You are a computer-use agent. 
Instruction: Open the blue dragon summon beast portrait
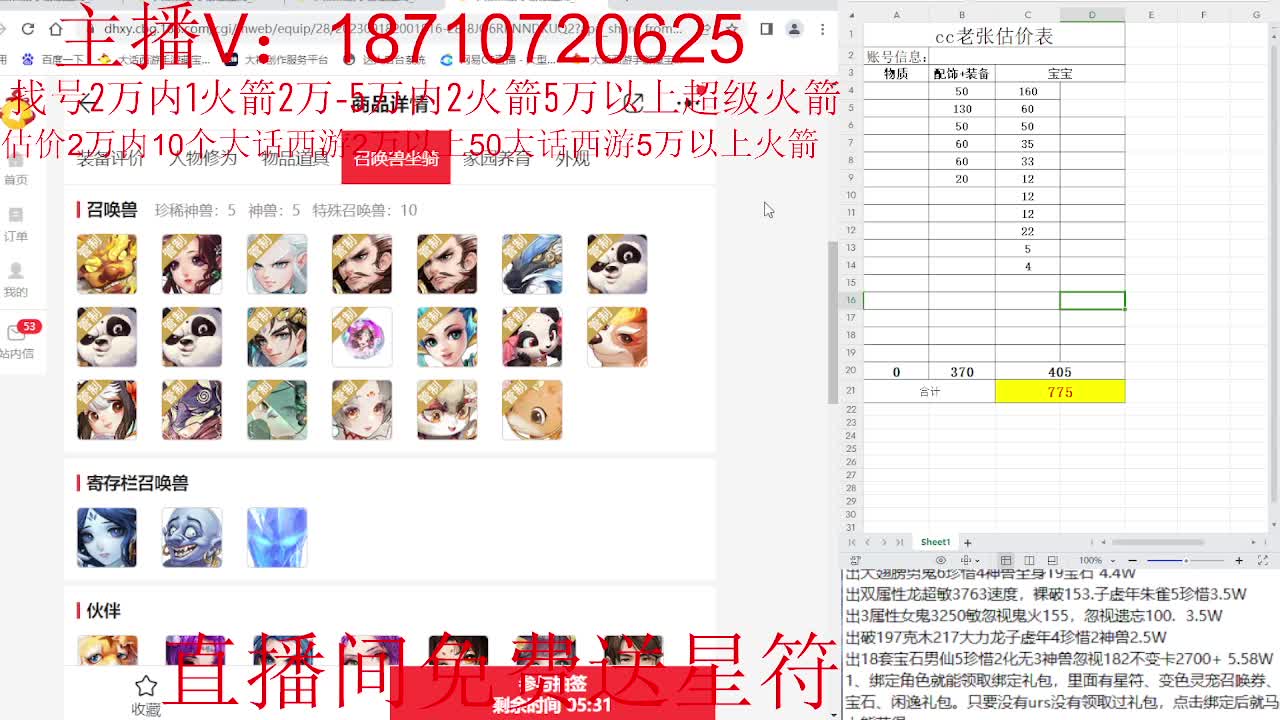(532, 264)
